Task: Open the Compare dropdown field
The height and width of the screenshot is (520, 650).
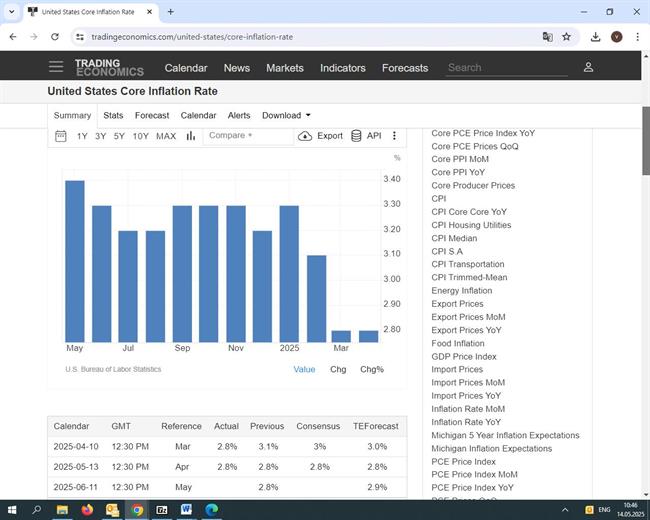Action: click(x=248, y=136)
